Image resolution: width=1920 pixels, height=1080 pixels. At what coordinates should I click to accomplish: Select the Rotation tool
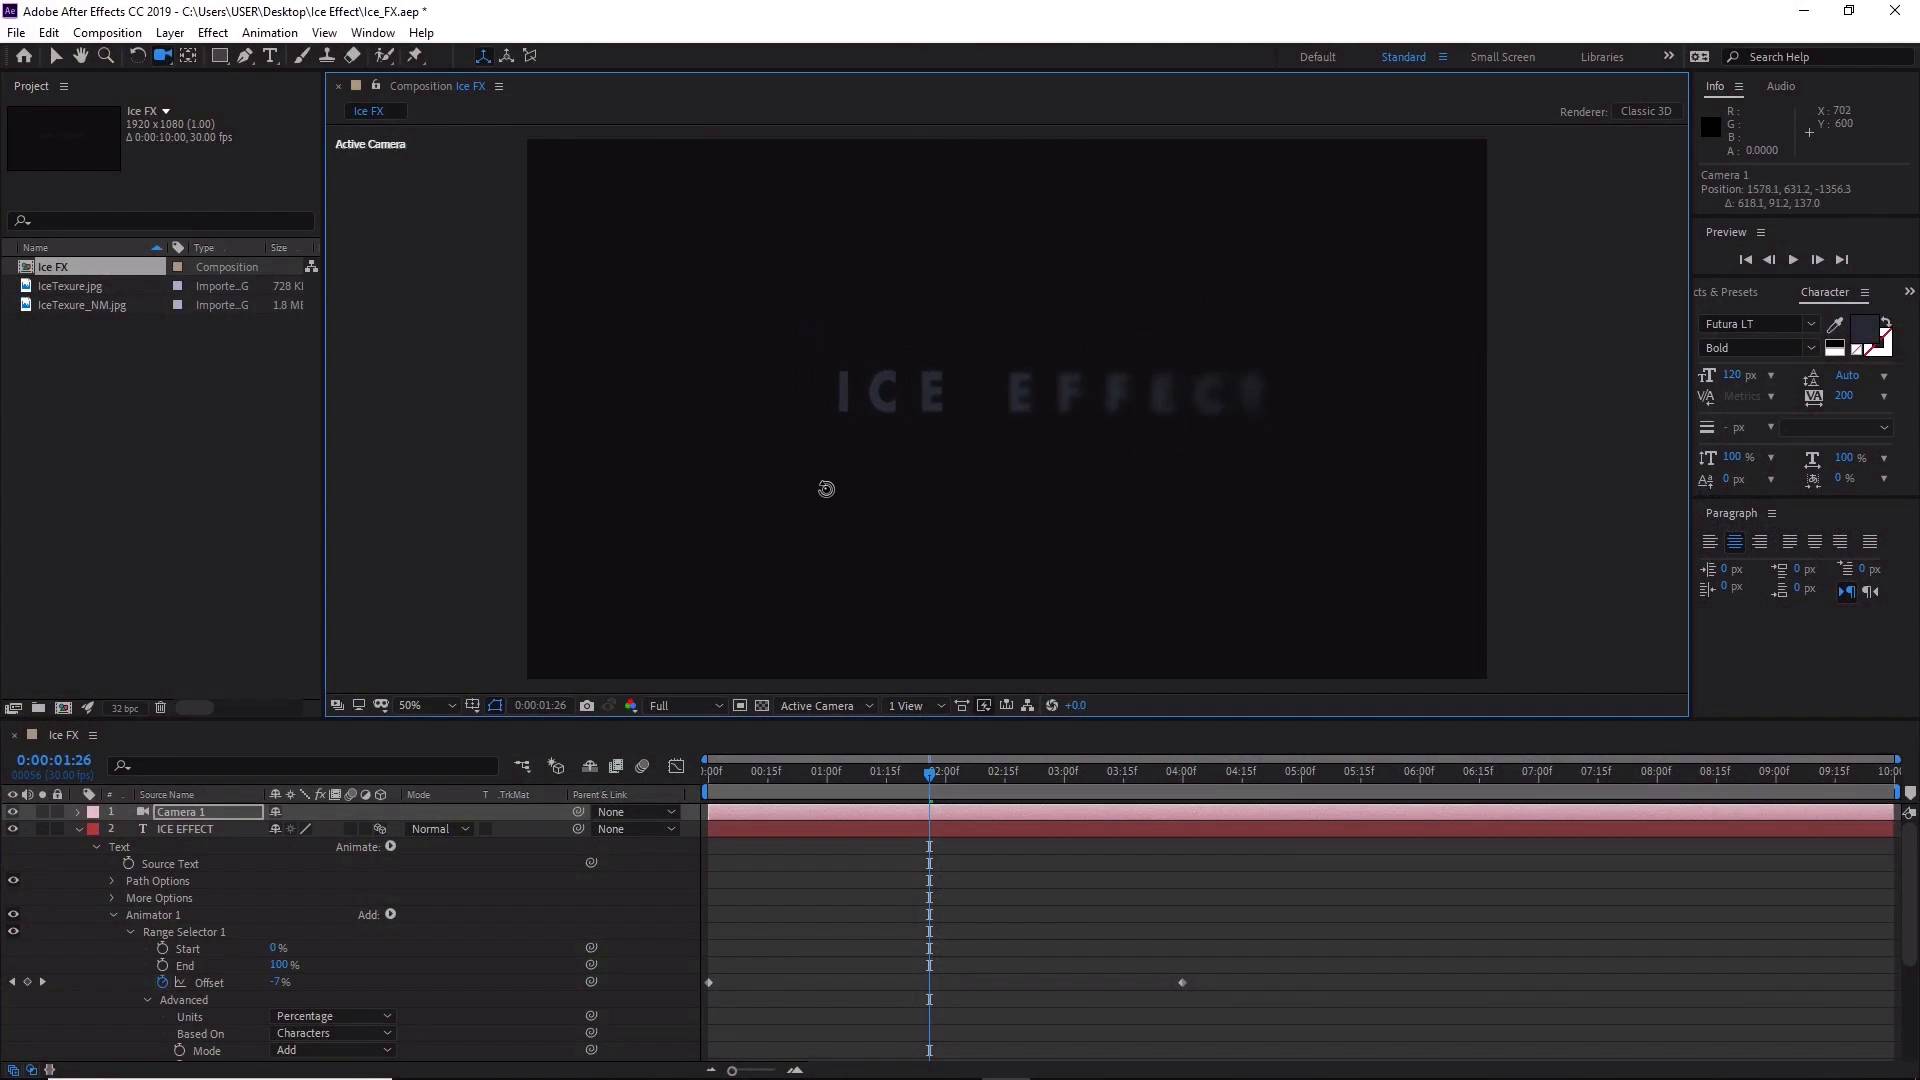(137, 56)
